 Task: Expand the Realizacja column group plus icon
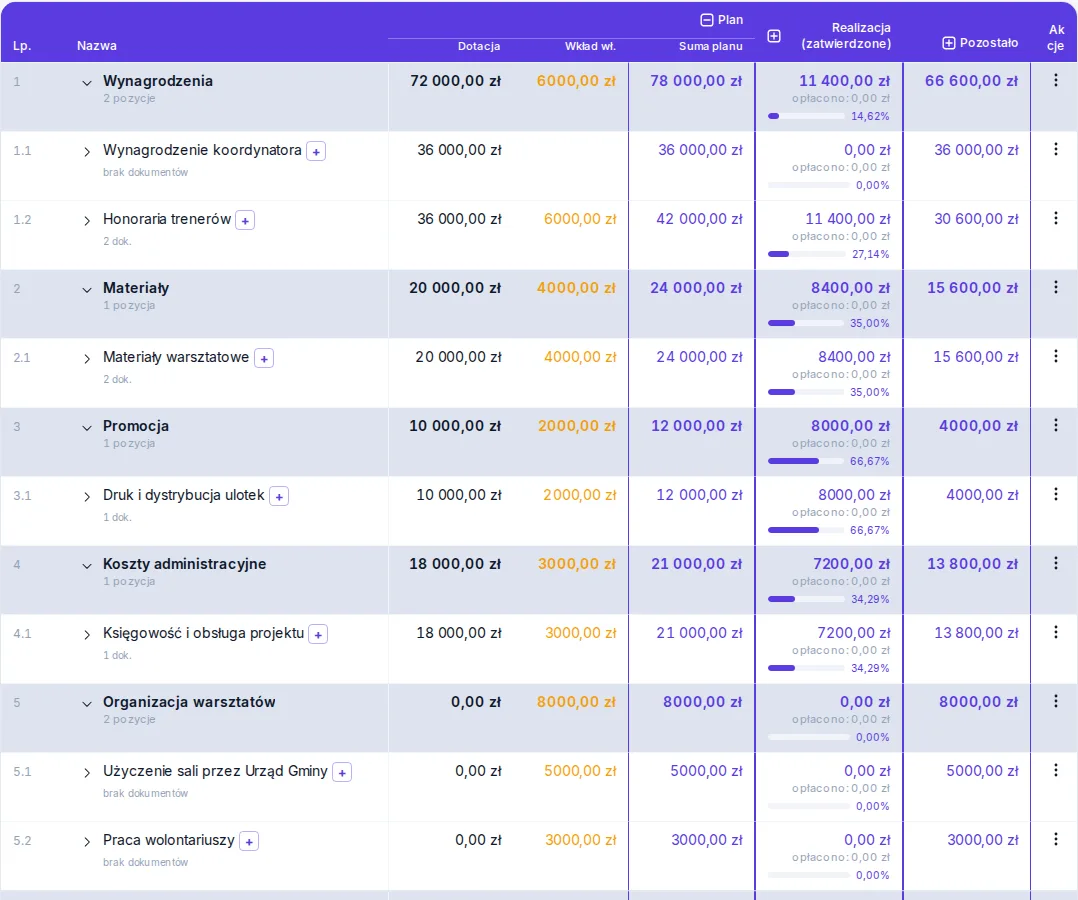click(x=774, y=36)
